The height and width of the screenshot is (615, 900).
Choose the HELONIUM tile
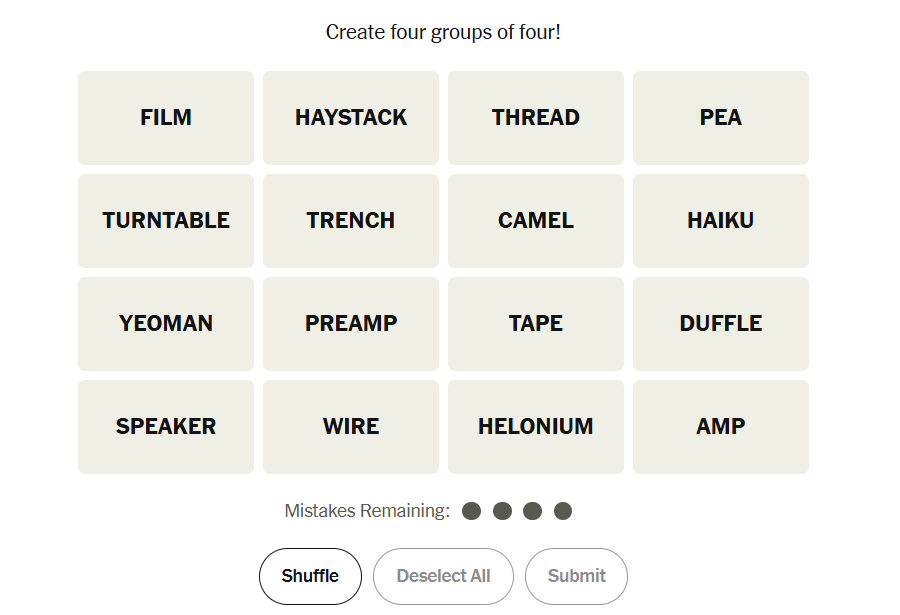click(x=536, y=427)
